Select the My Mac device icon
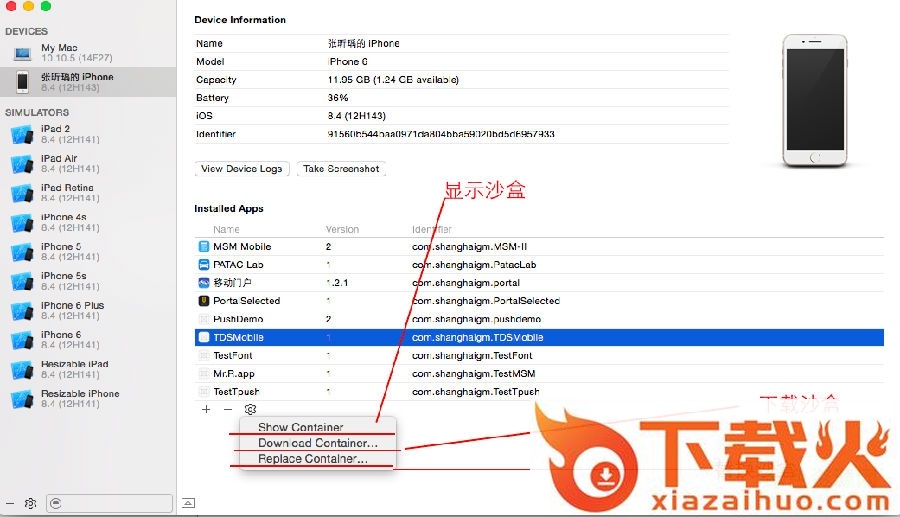Image resolution: width=900 pixels, height=517 pixels. click(x=22, y=53)
